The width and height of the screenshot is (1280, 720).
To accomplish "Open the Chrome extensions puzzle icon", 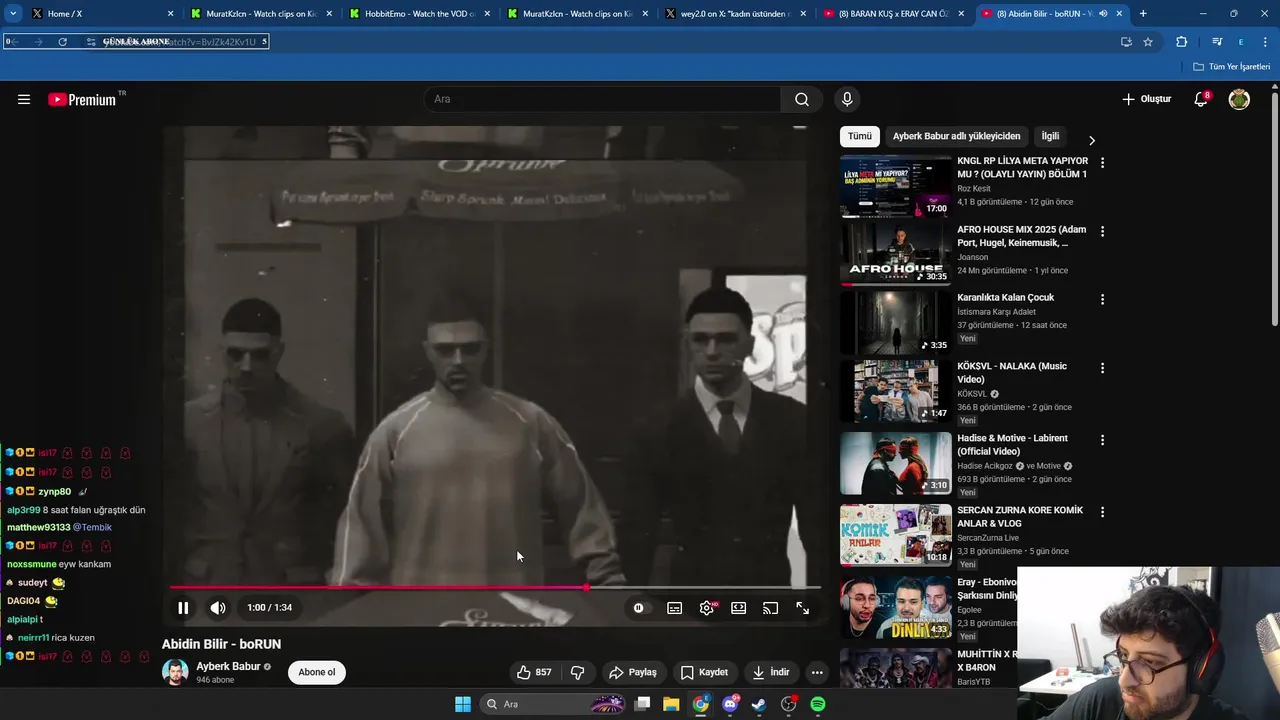I will (x=1181, y=42).
